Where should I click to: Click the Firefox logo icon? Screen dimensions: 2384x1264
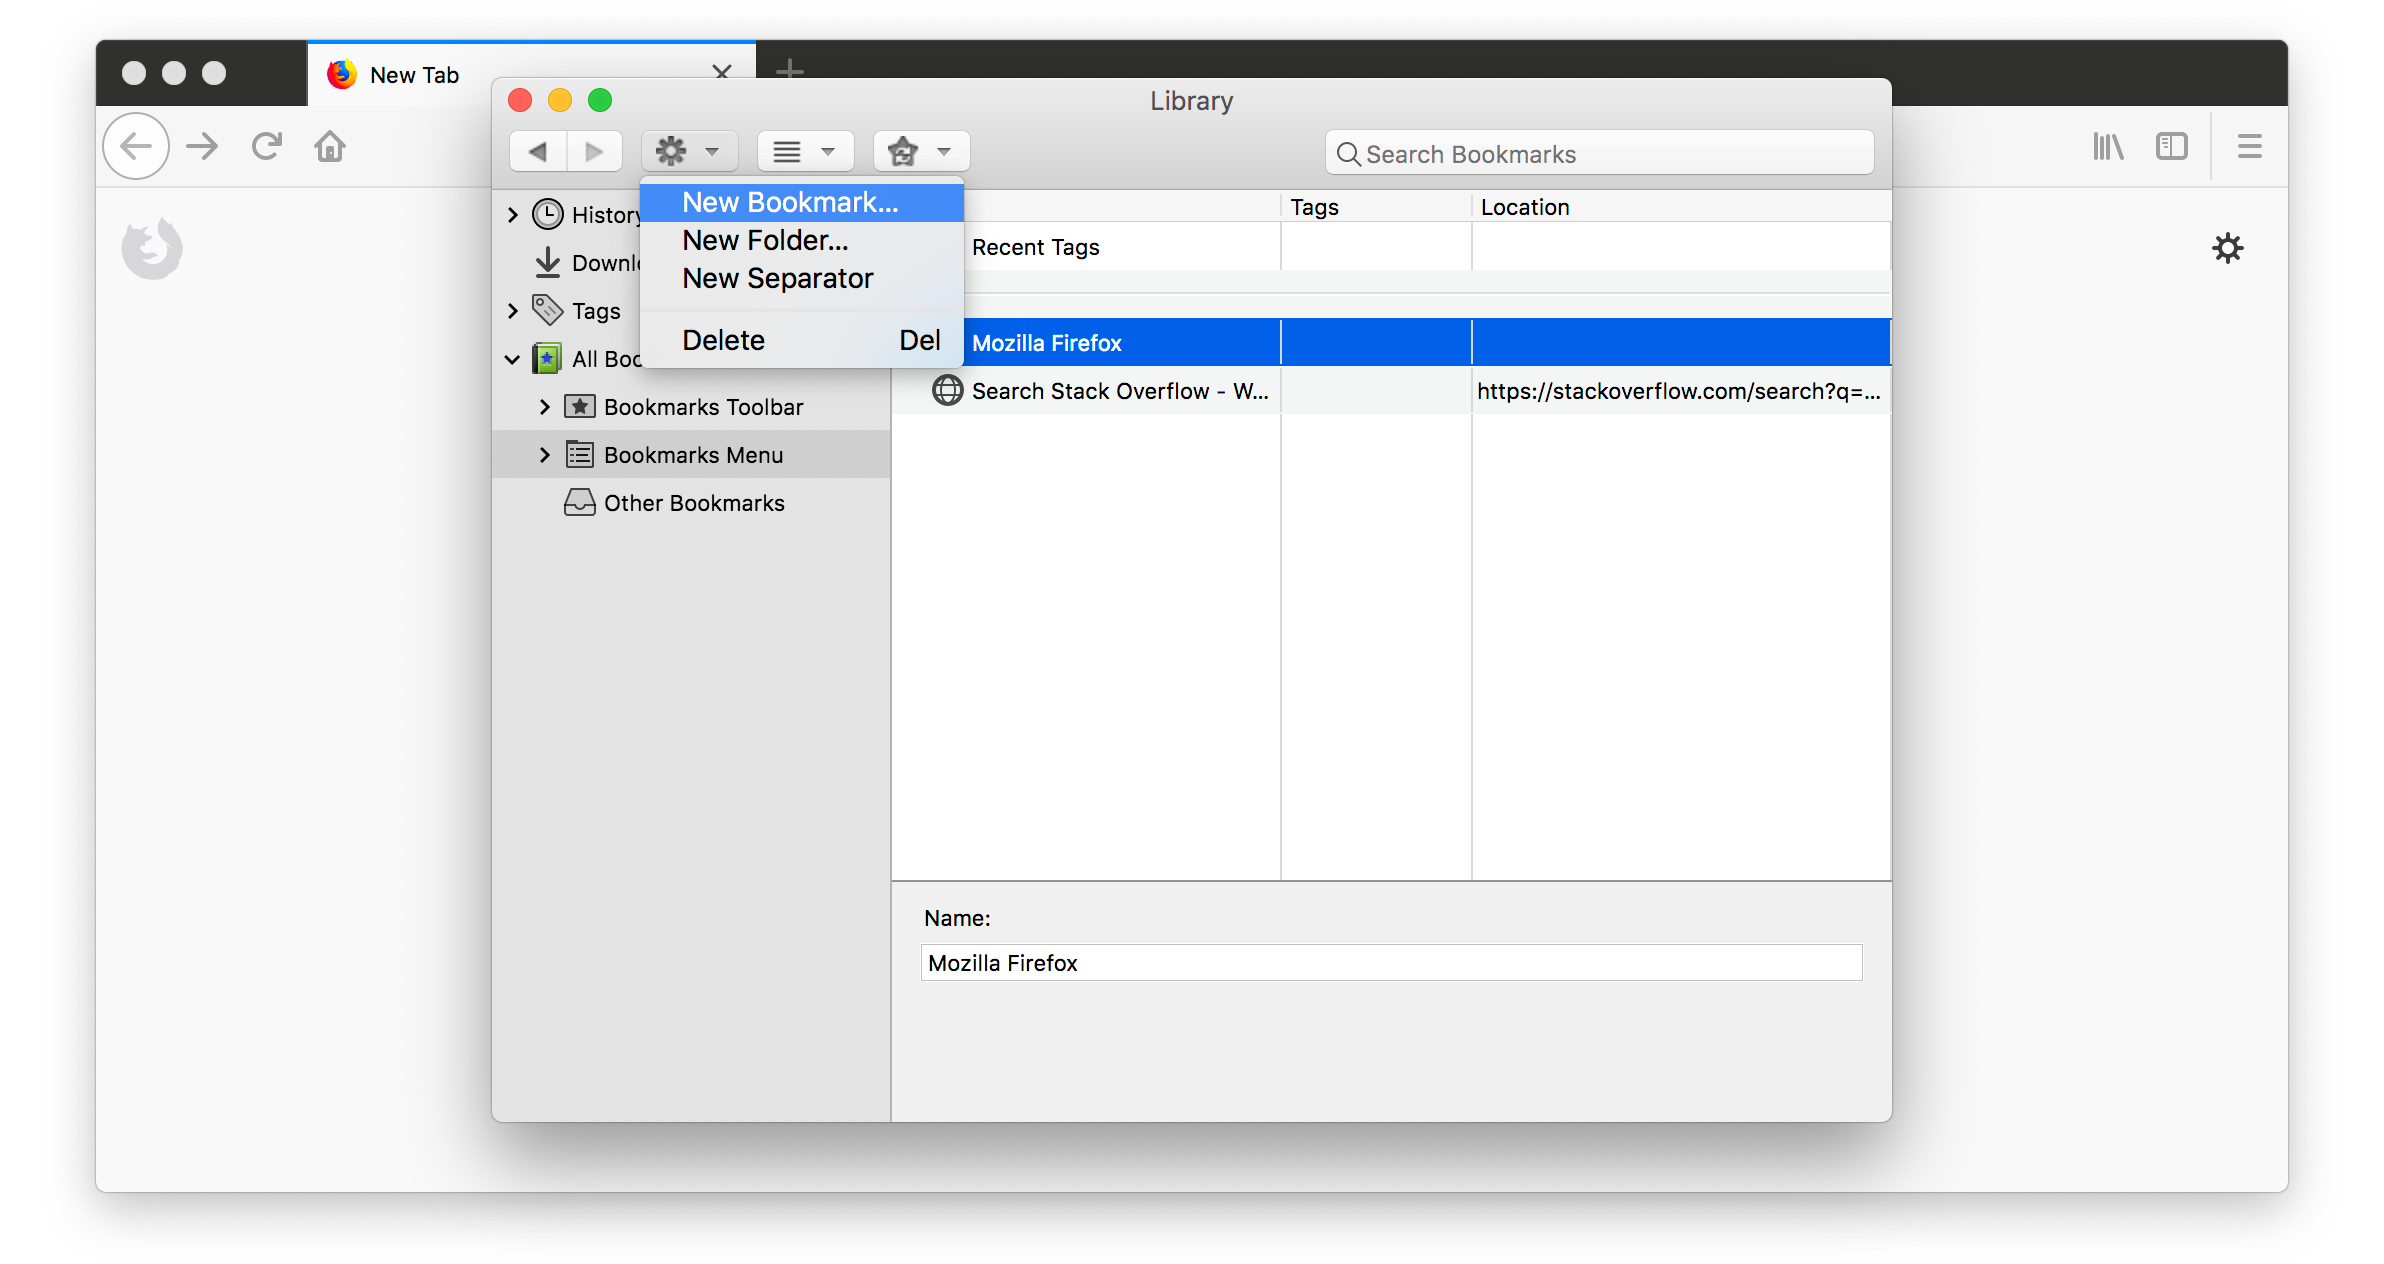coord(153,247)
